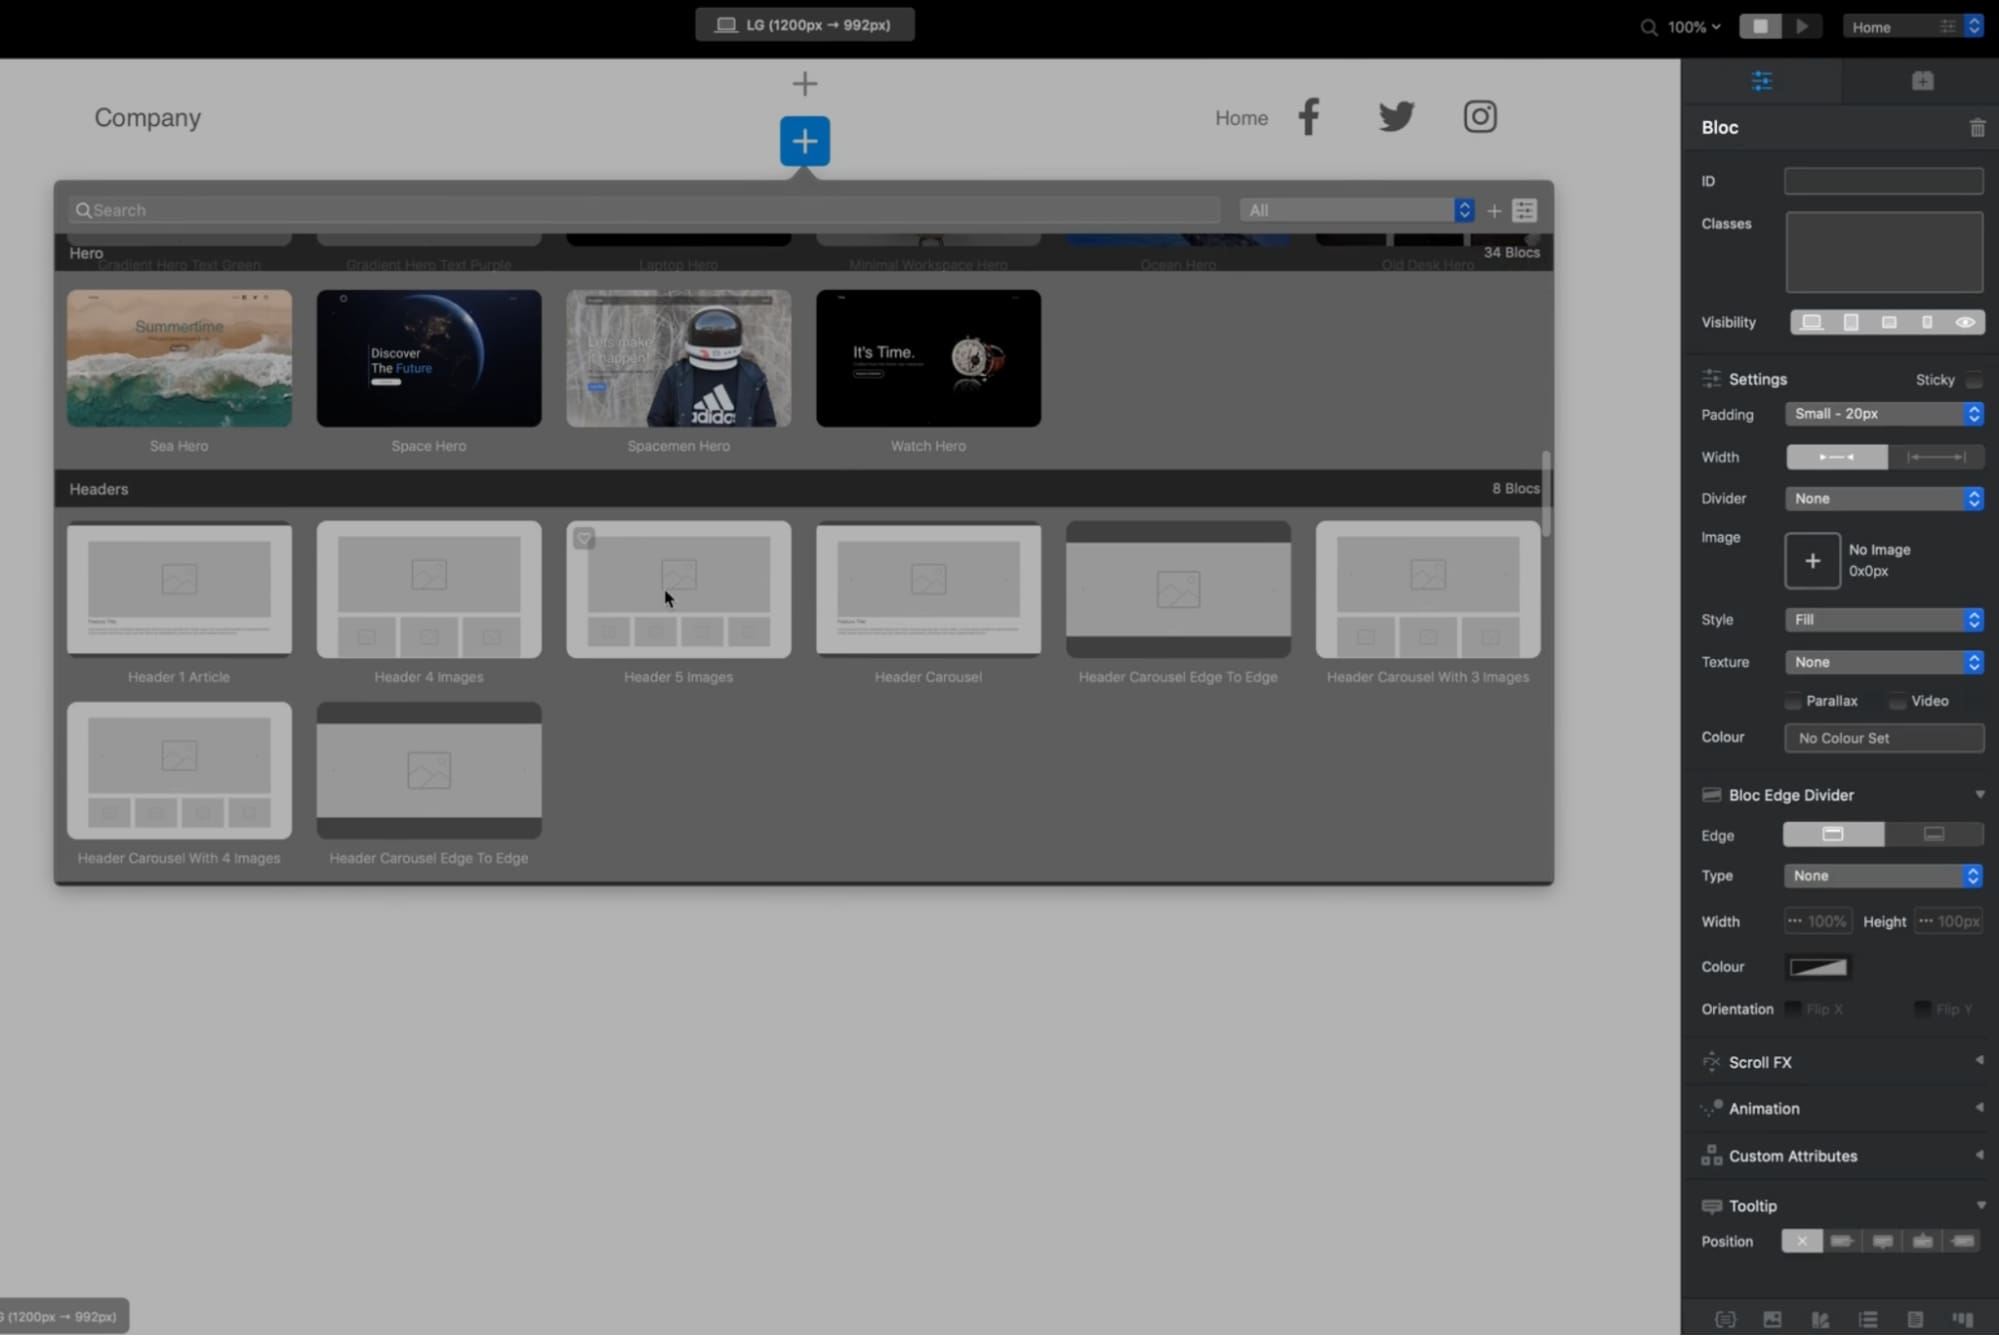Toggle tablet landscape visibility icon

1888,322
